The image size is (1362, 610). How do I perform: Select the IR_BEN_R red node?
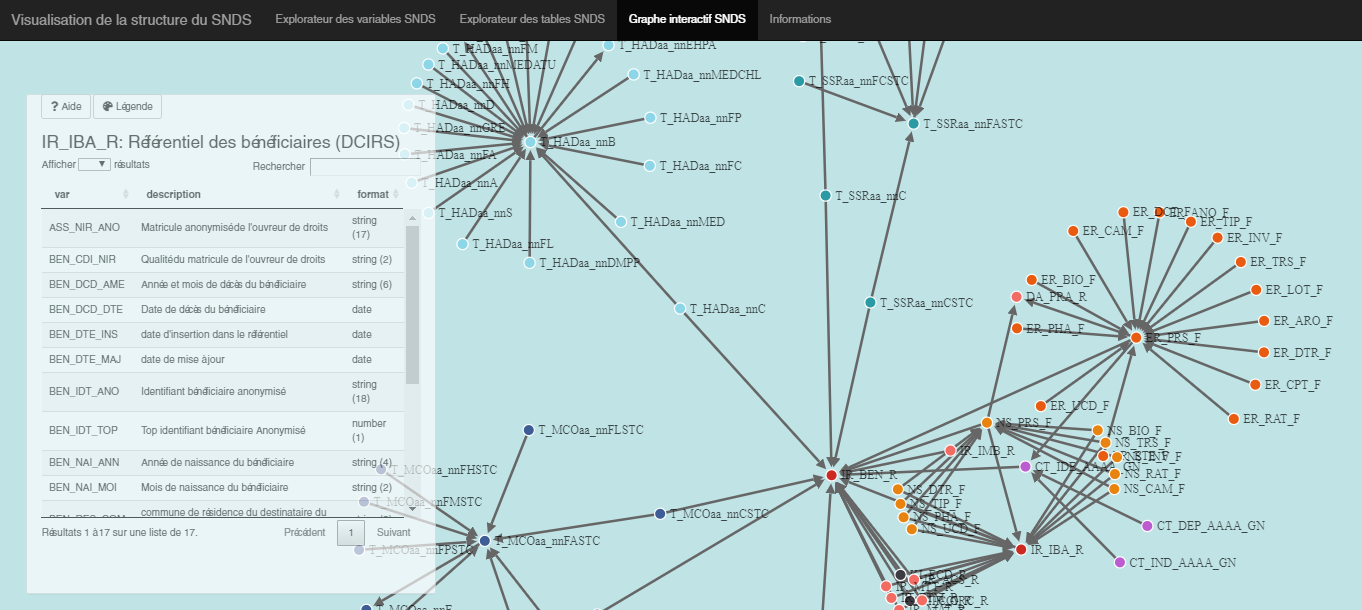click(831, 475)
